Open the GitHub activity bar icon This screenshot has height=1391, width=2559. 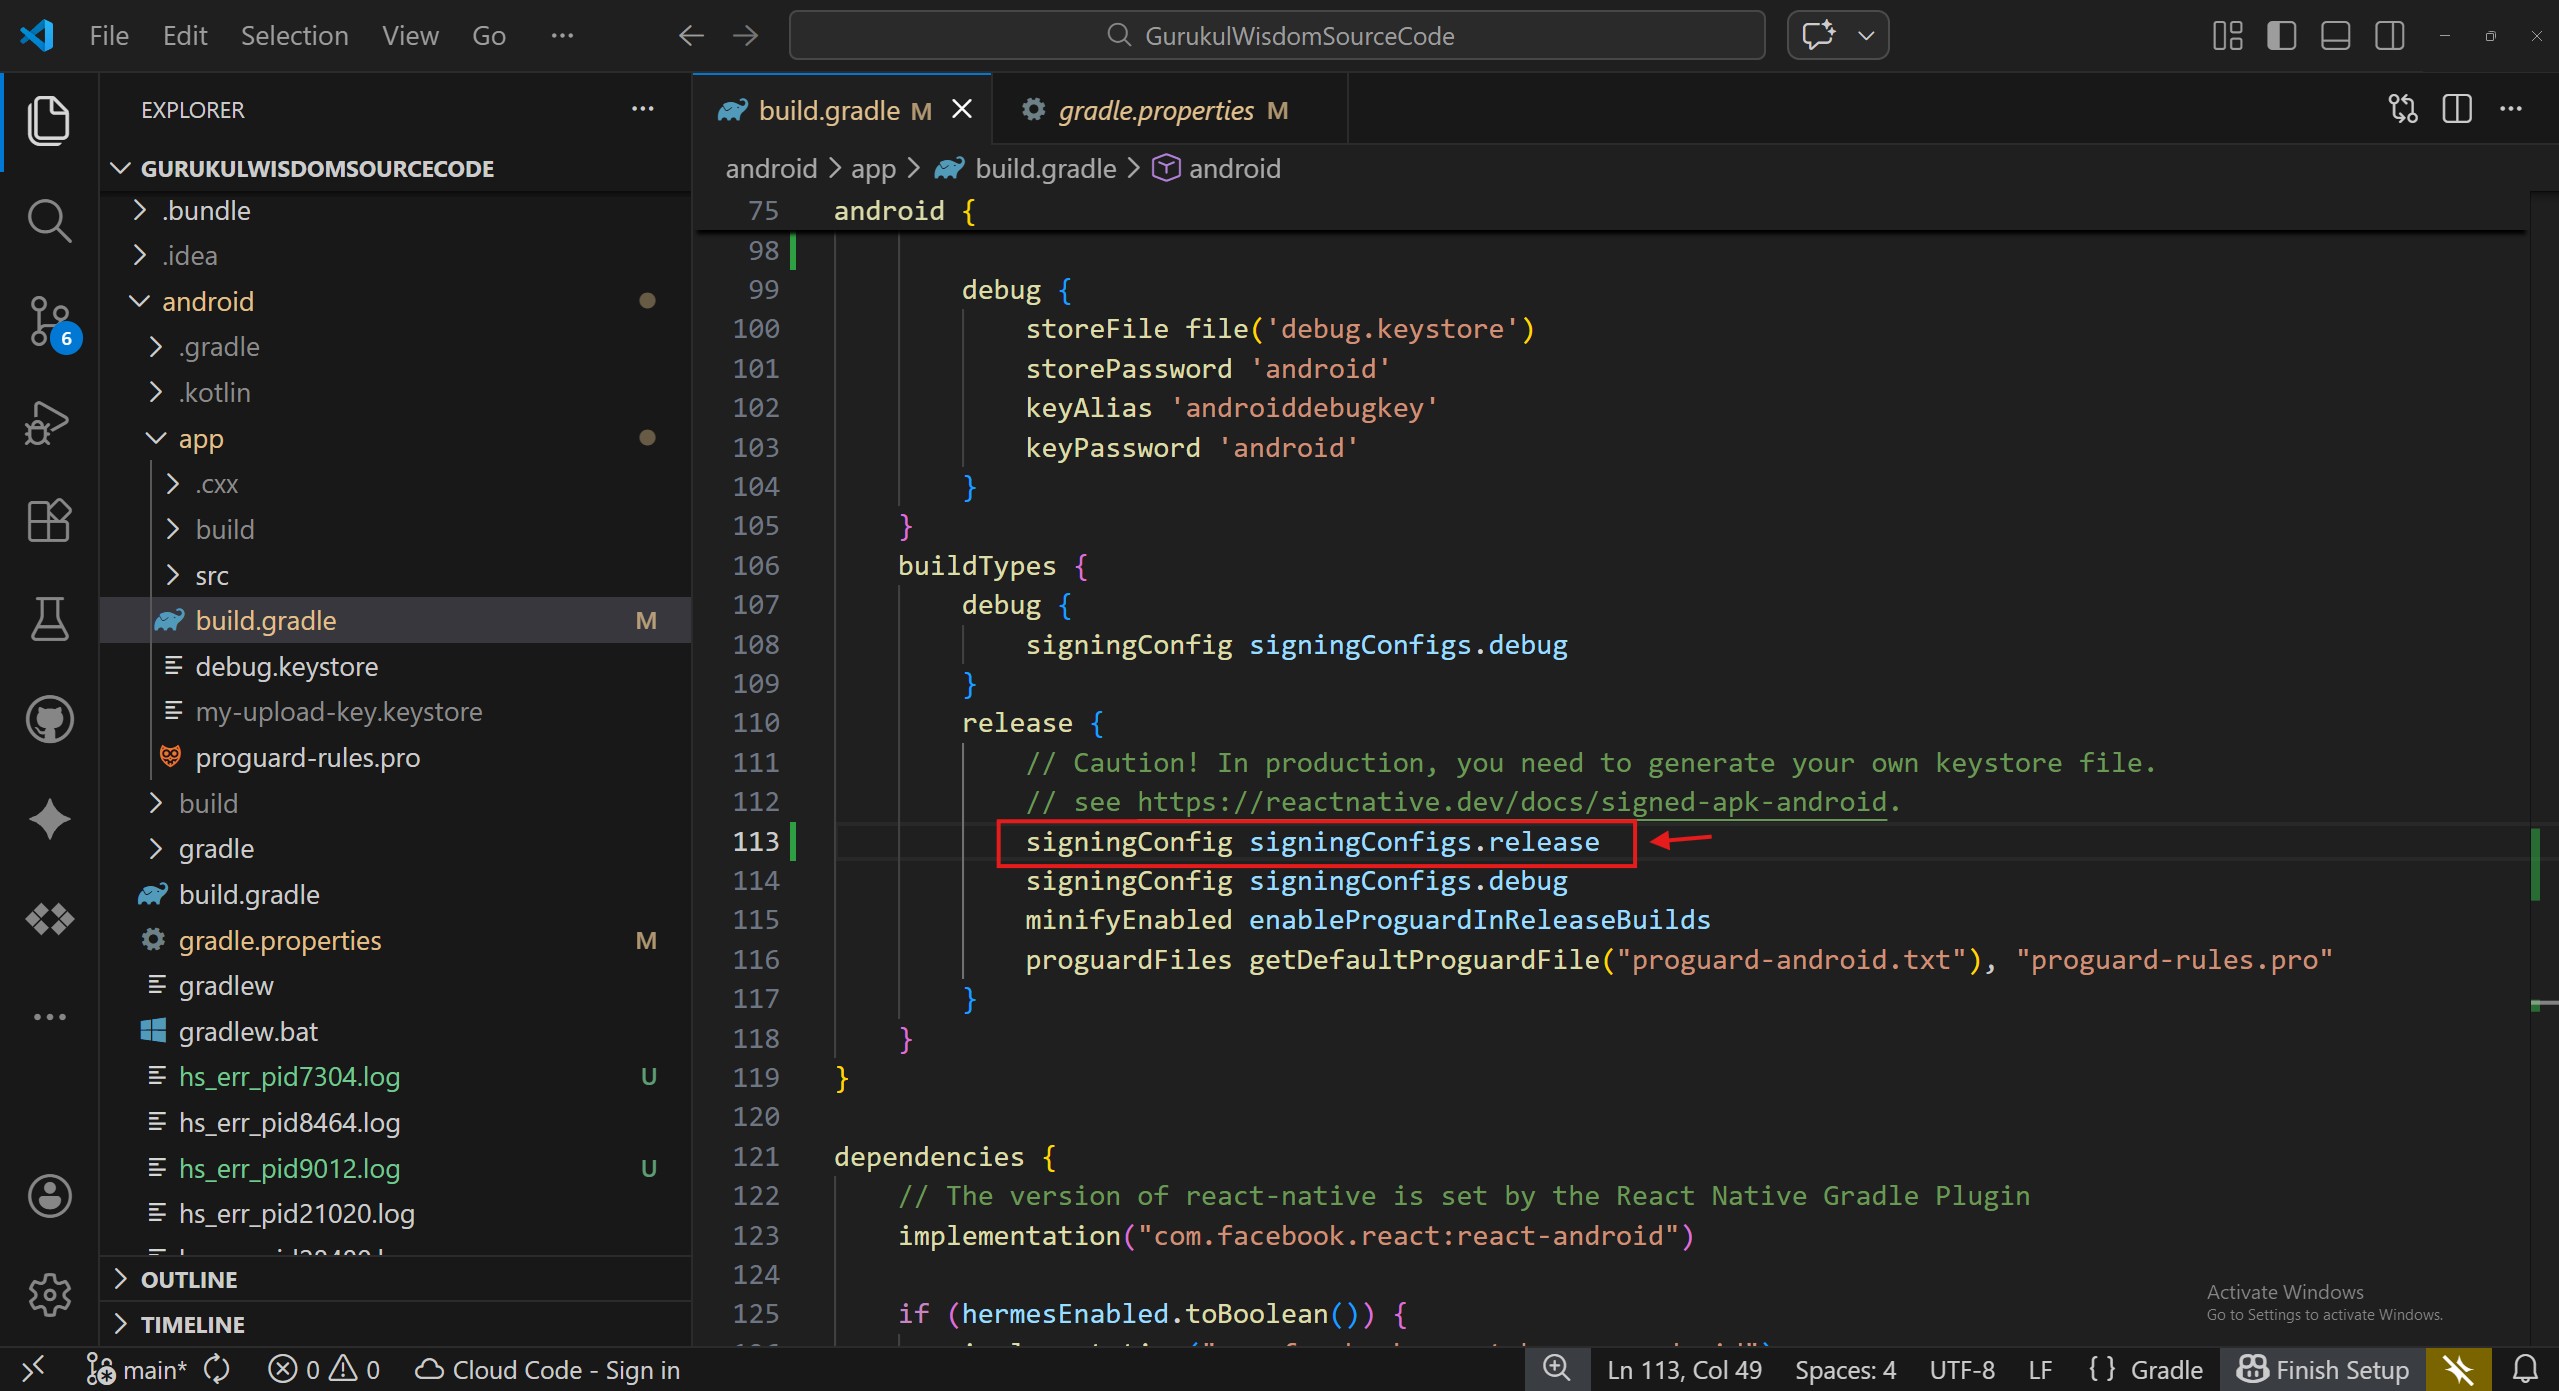point(48,719)
